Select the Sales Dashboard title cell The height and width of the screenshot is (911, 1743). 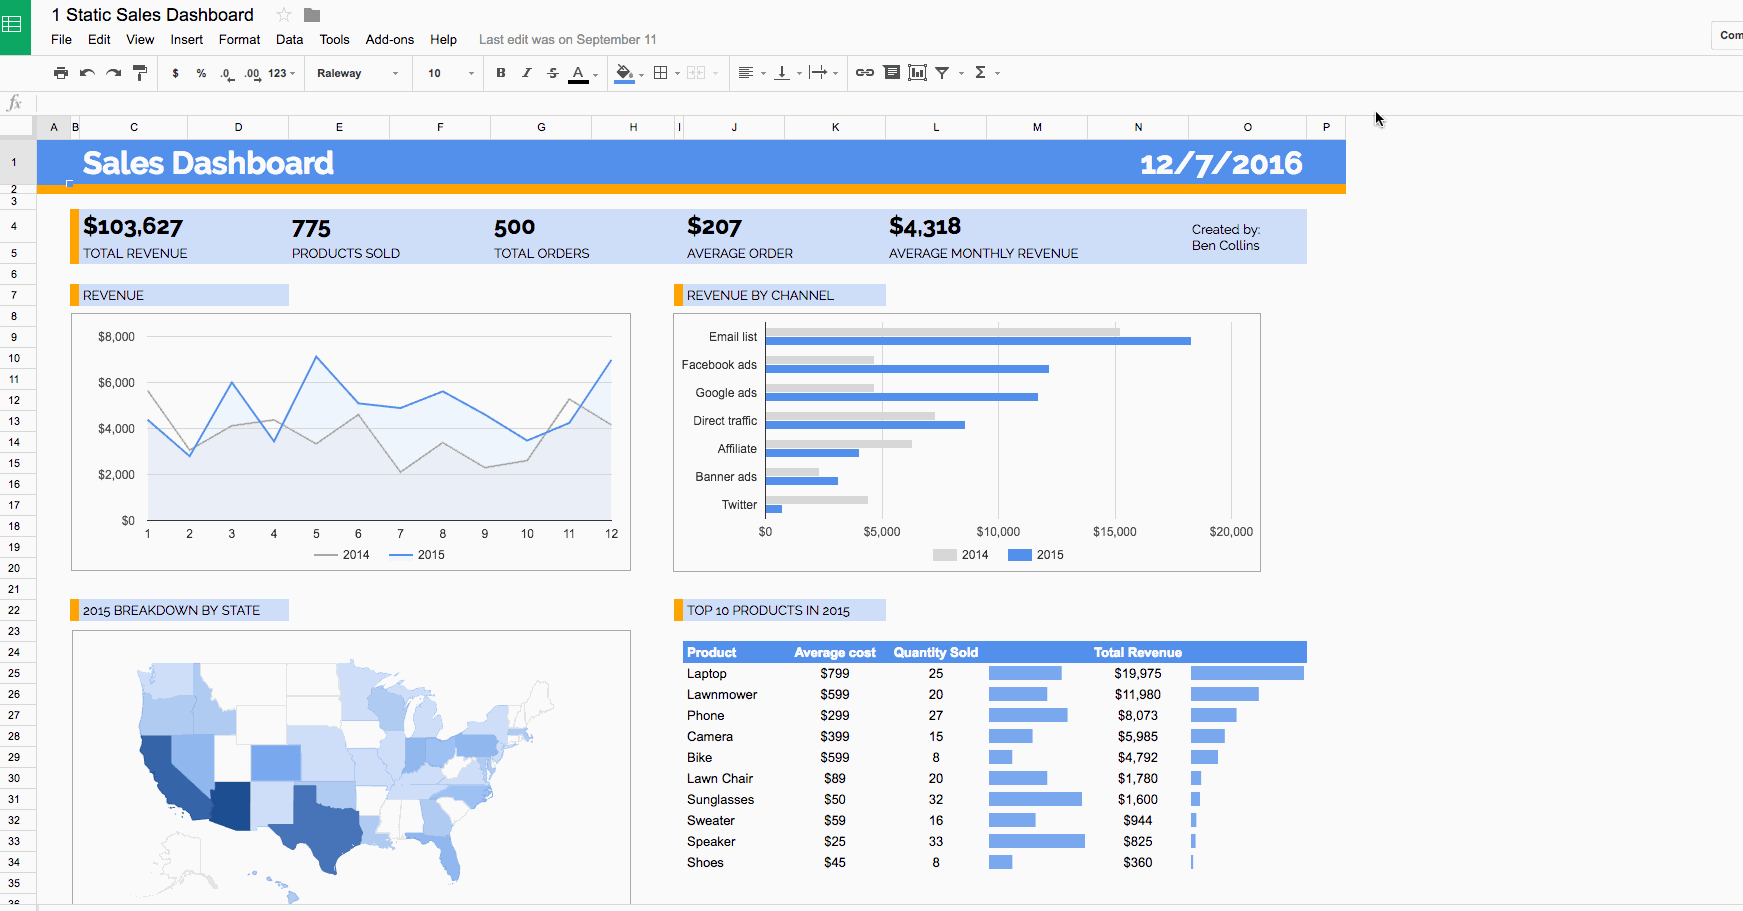coord(208,163)
